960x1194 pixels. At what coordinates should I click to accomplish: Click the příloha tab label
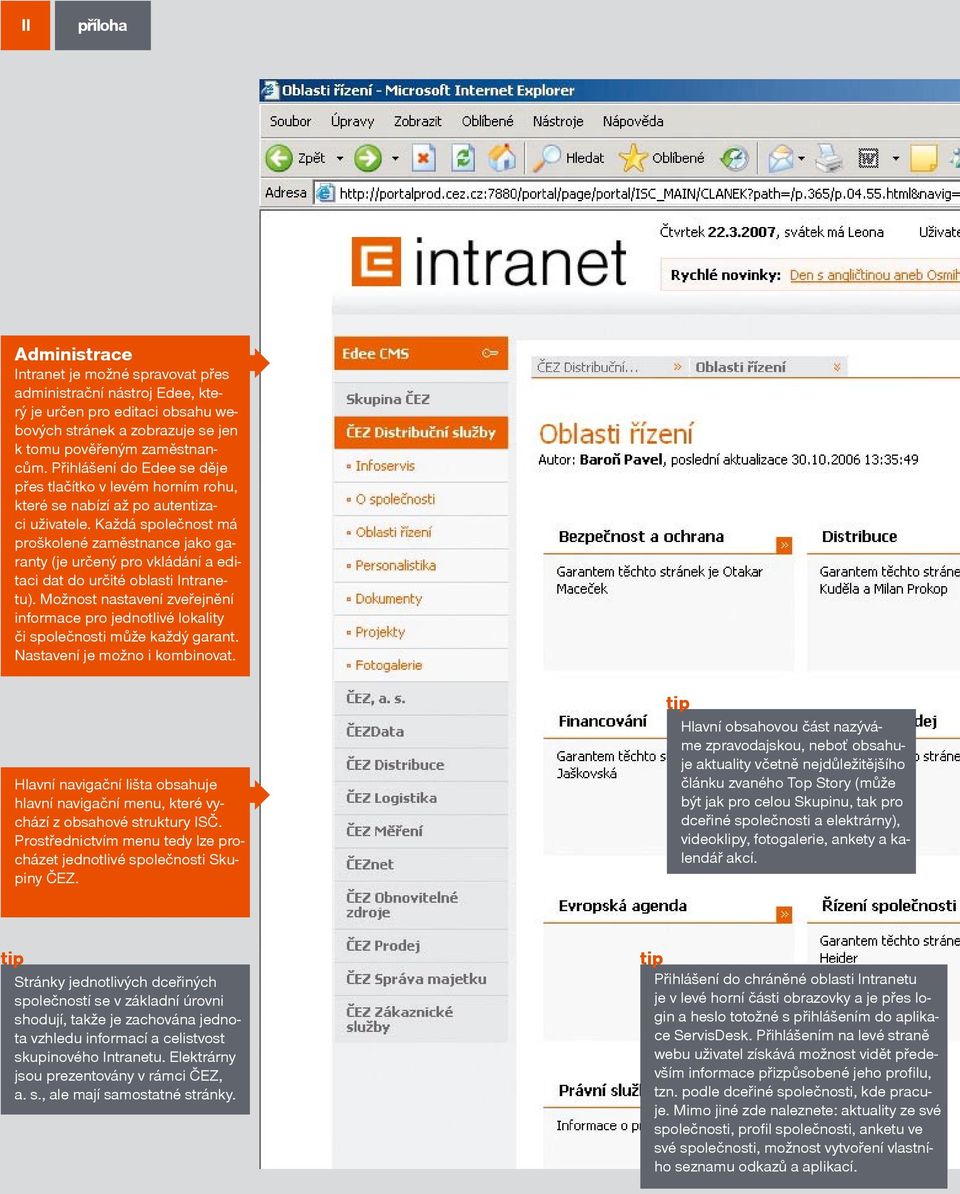pos(102,25)
